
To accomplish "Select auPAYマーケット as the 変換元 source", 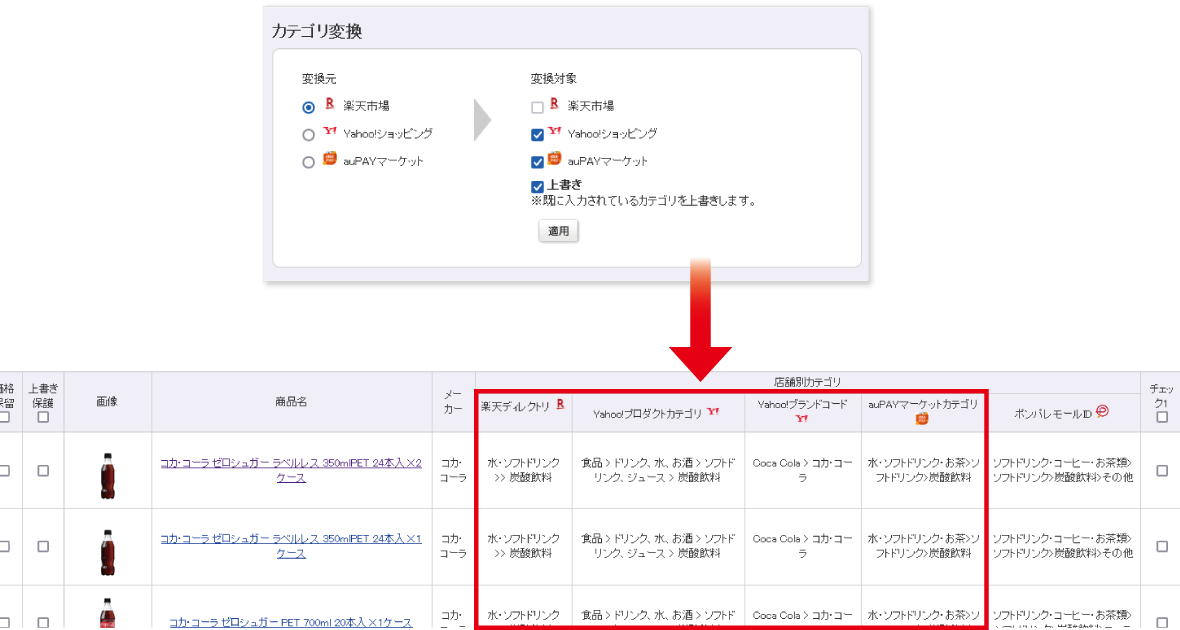I will coord(309,162).
